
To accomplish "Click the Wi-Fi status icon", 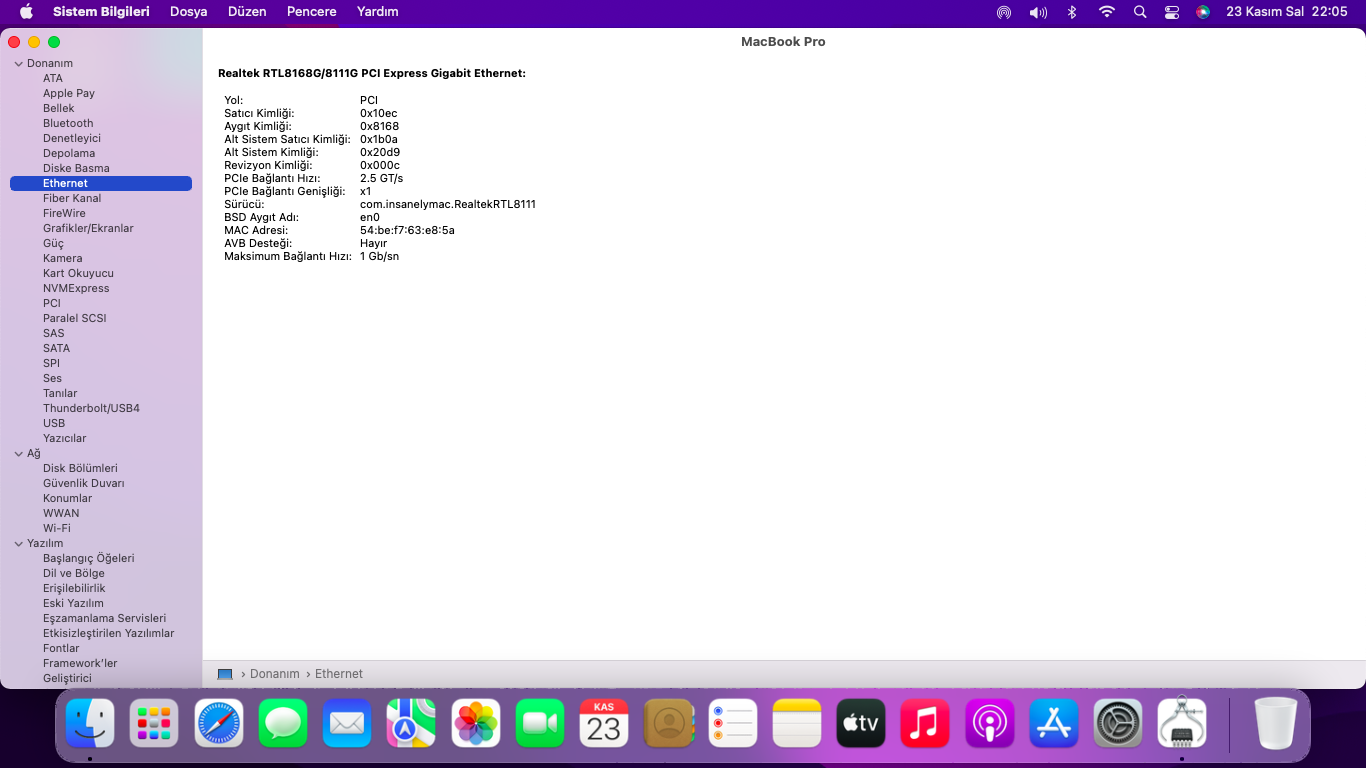I will coord(1106,12).
